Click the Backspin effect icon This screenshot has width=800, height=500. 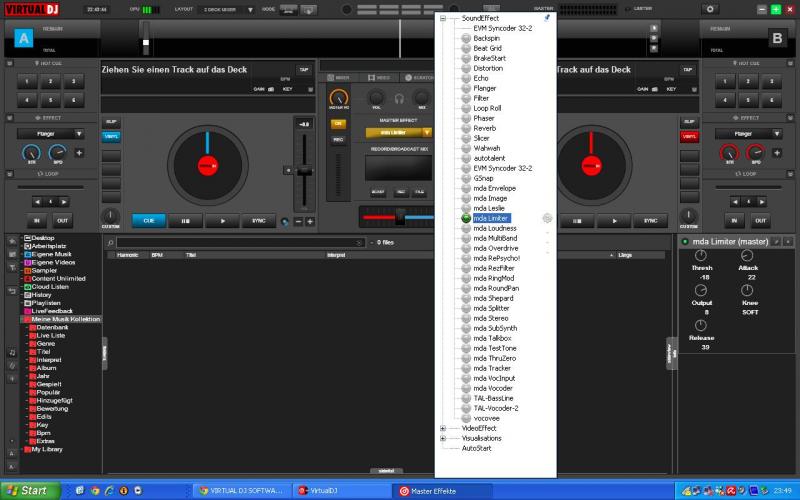(466, 38)
